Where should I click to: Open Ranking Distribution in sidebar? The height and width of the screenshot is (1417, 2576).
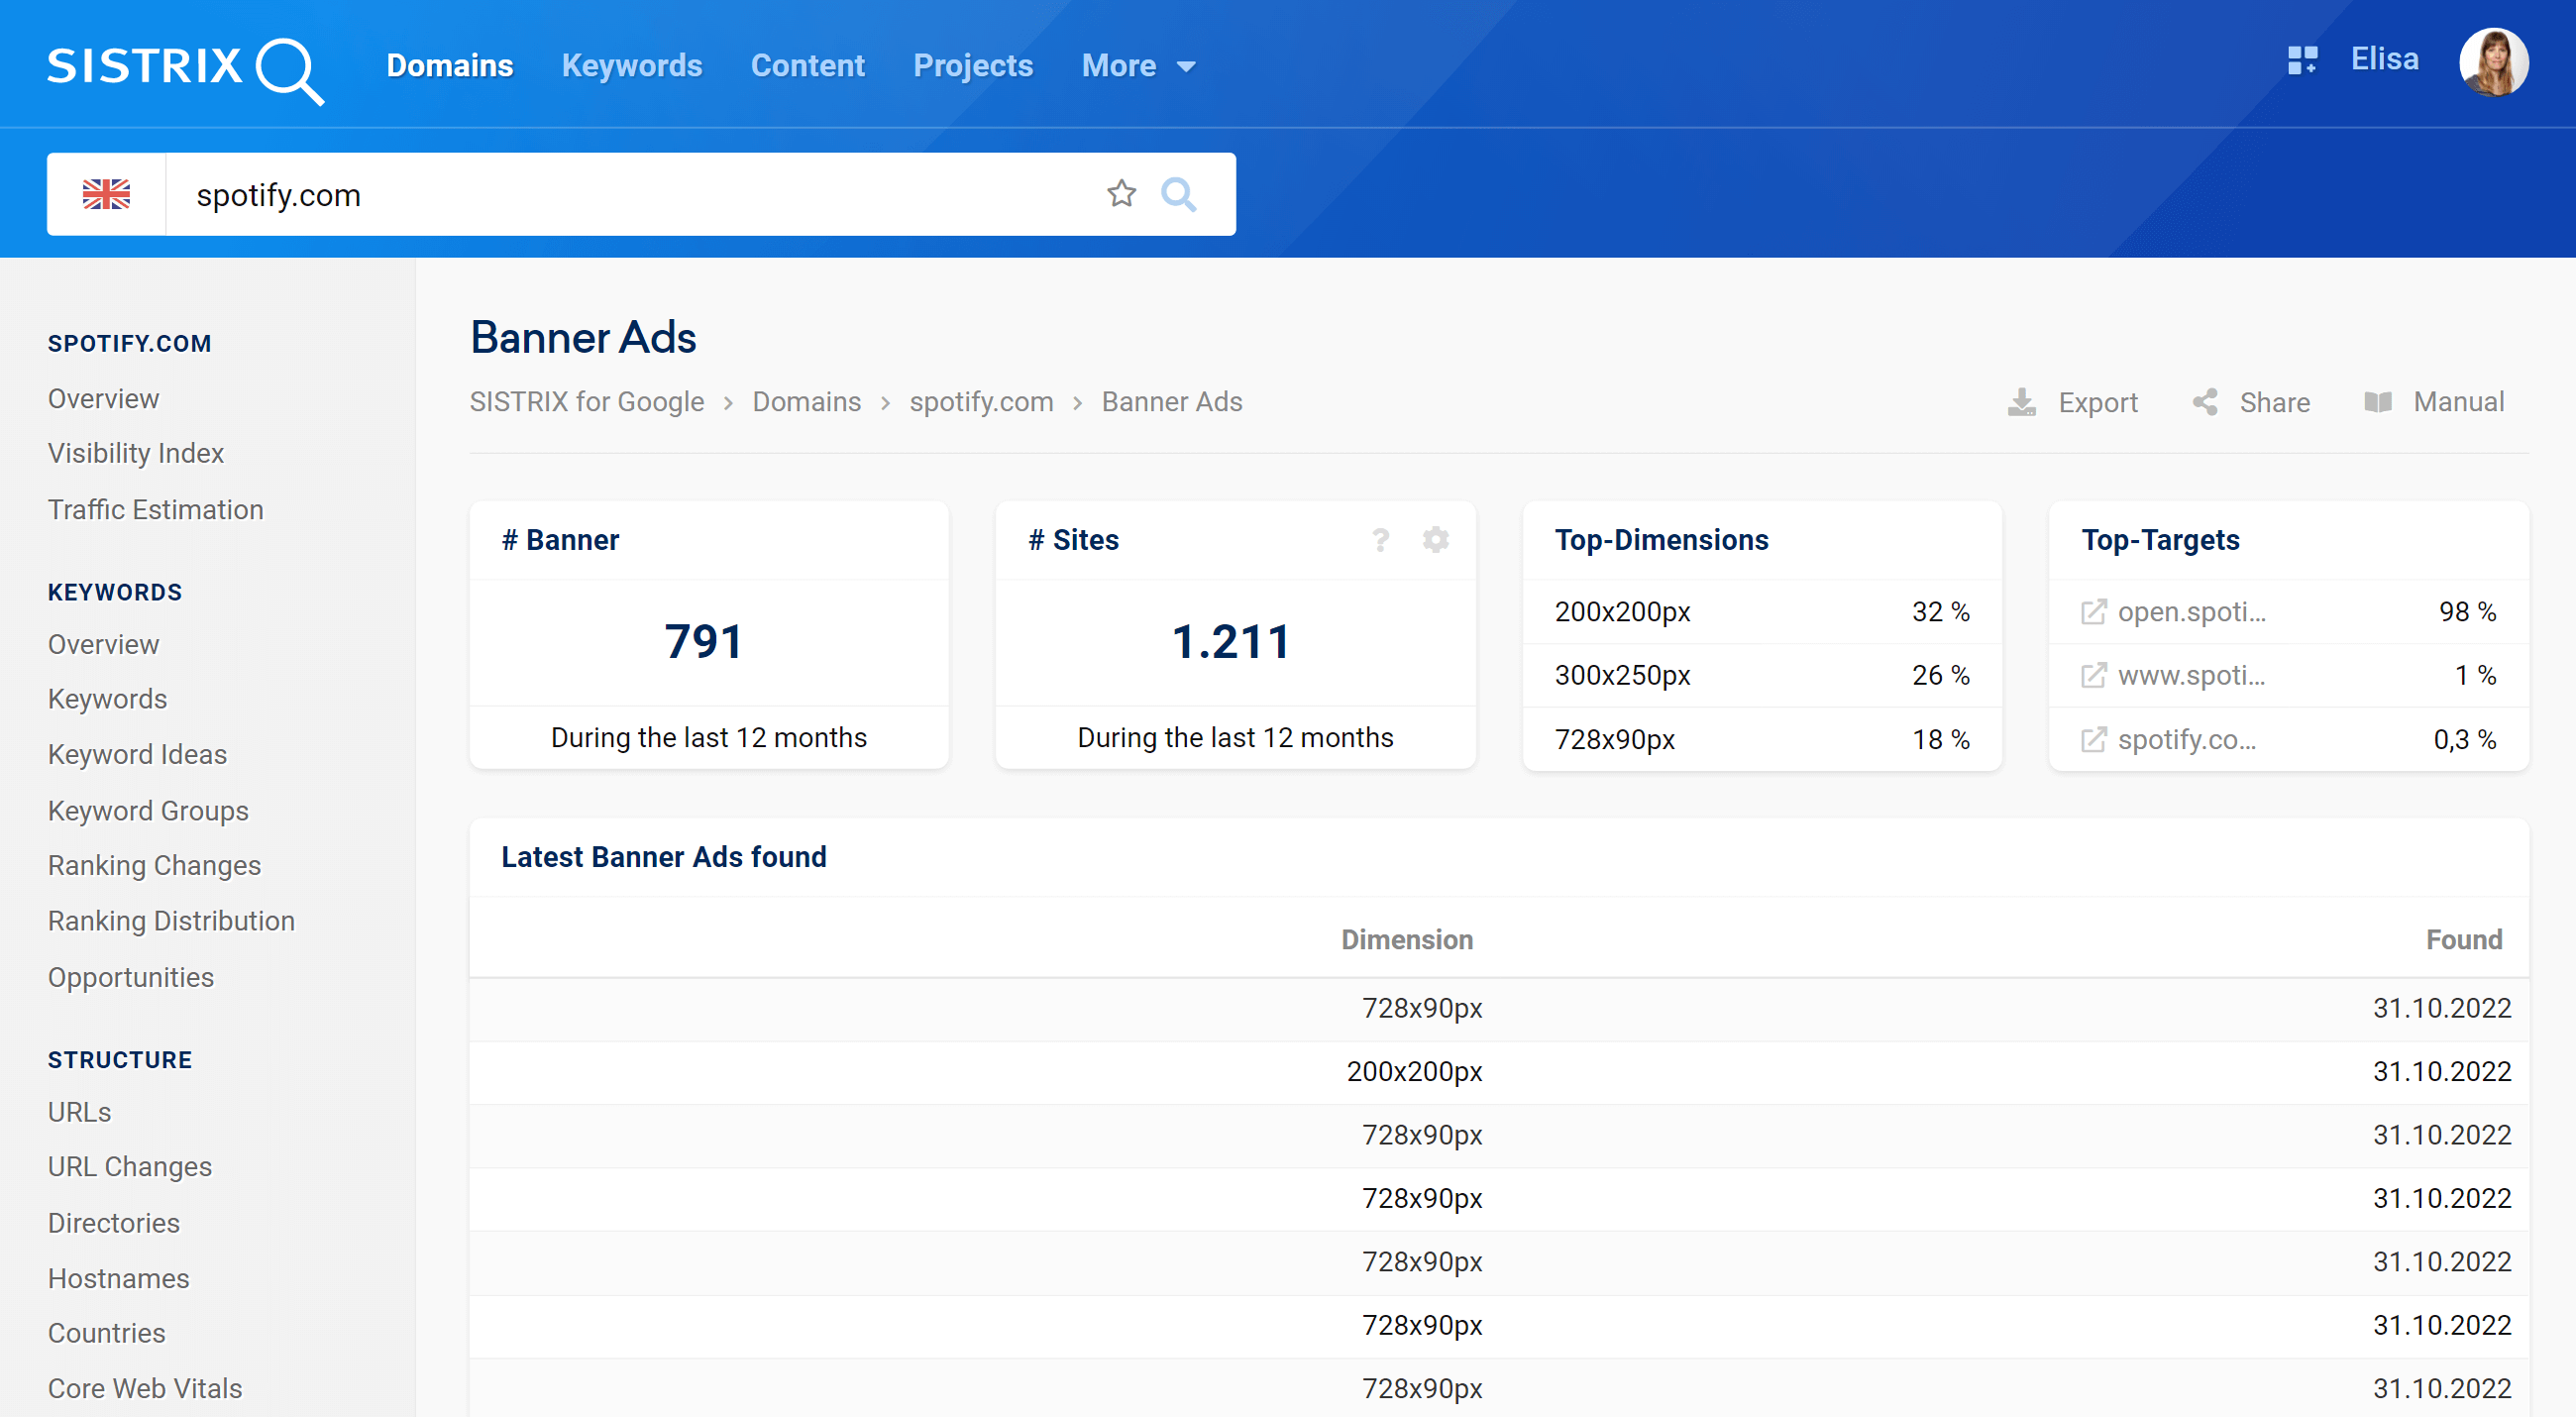(x=172, y=921)
